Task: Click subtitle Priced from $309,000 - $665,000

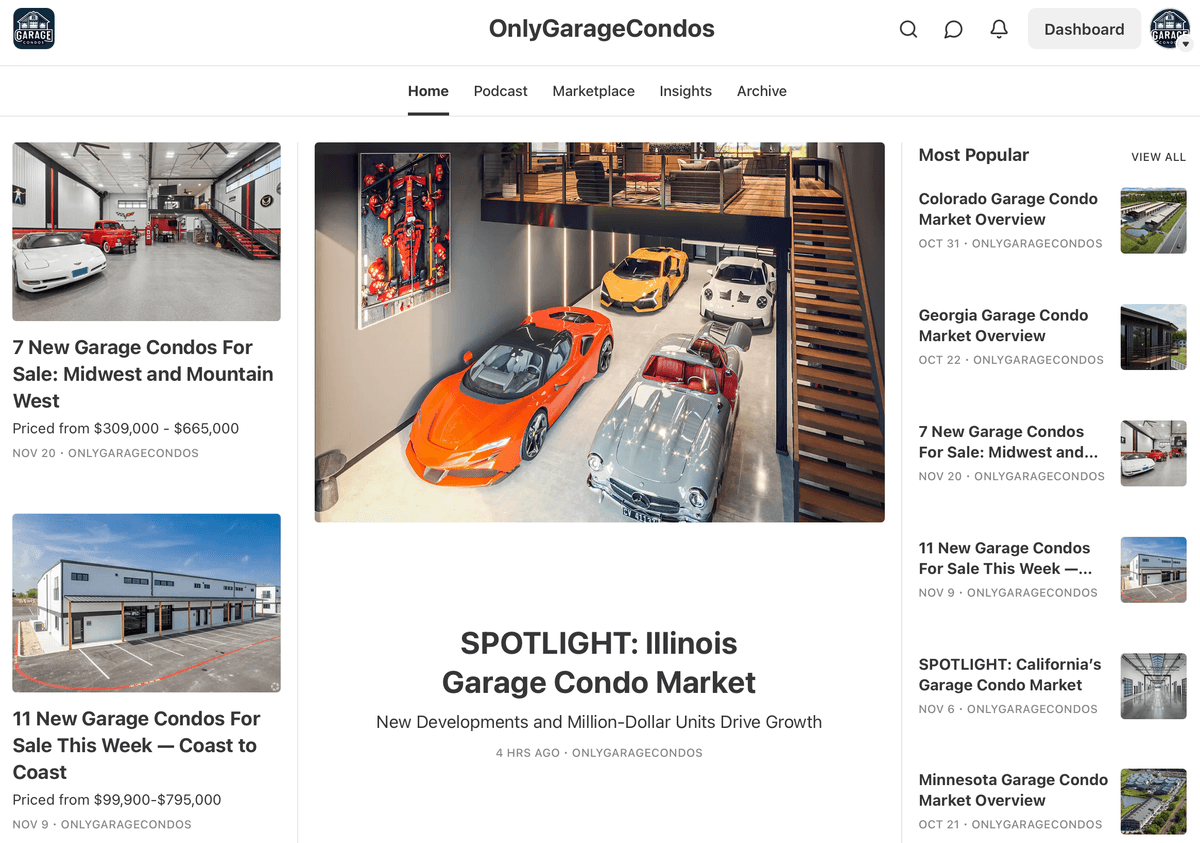Action: click(126, 428)
